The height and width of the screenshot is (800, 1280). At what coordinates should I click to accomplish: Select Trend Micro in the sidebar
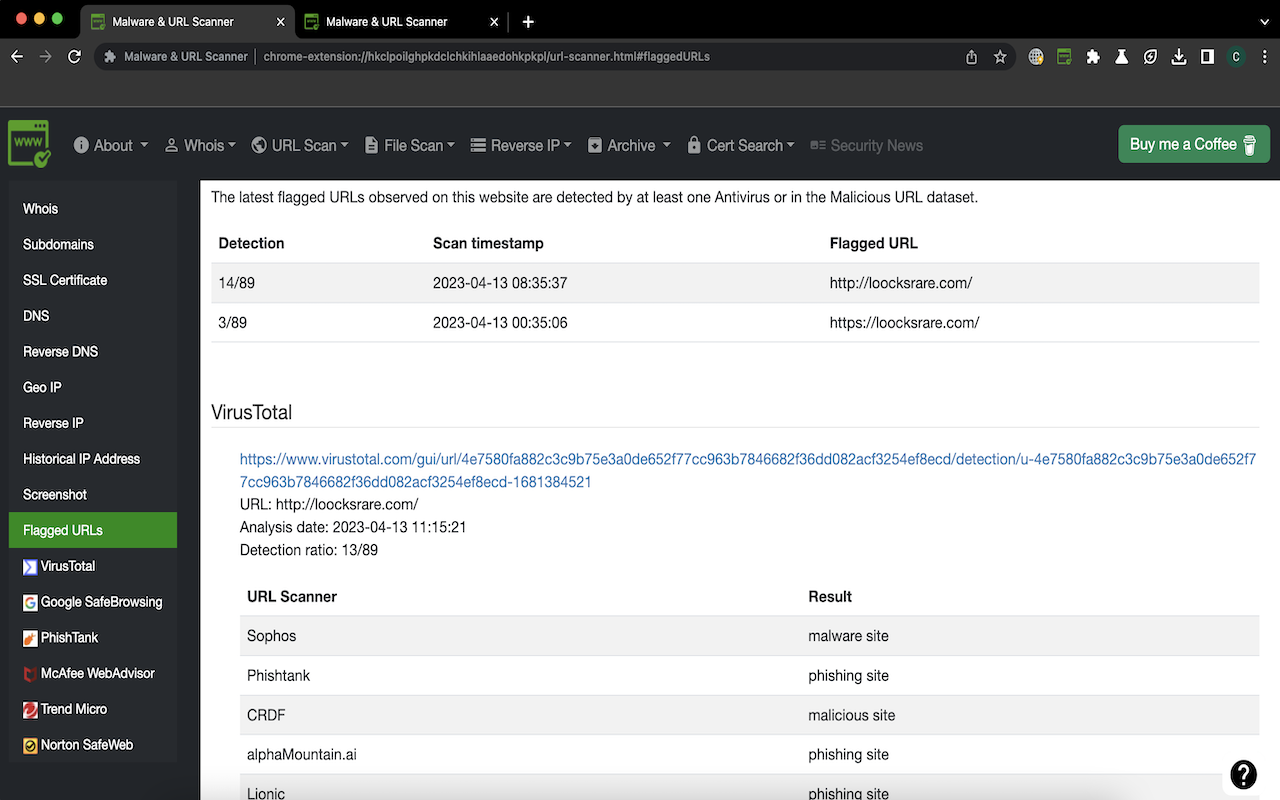(x=73, y=709)
